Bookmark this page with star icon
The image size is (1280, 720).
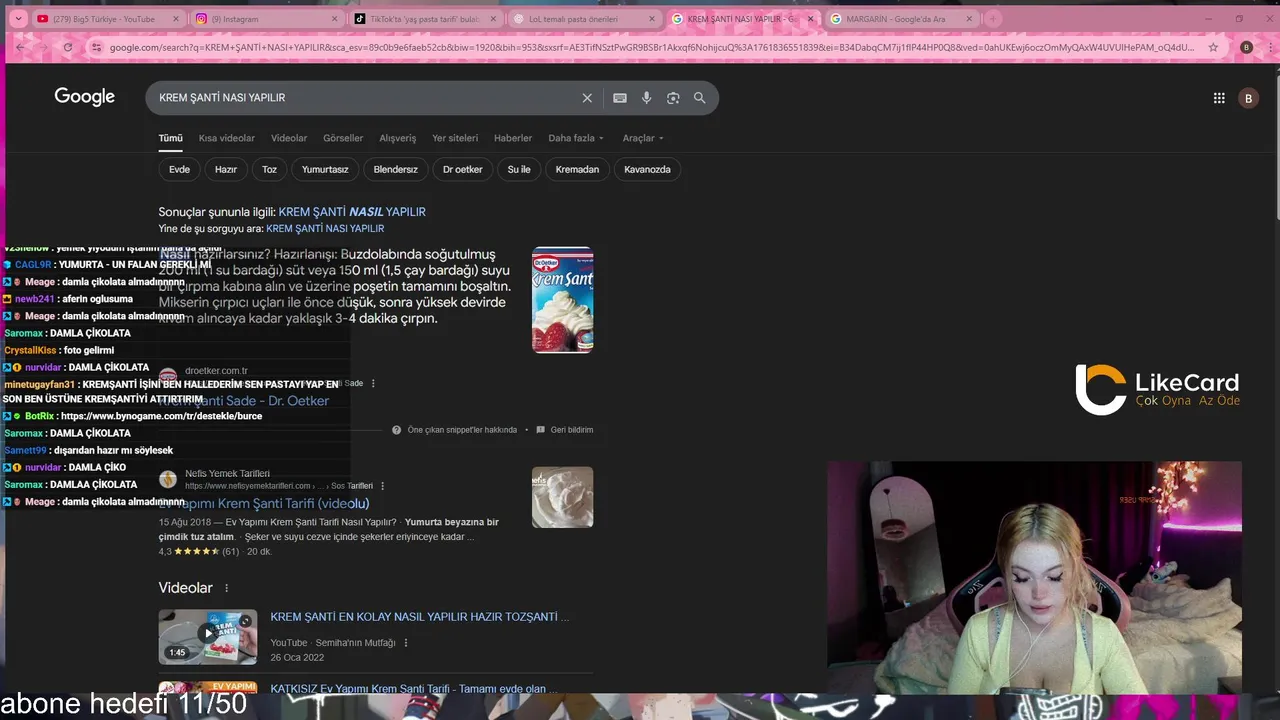click(1213, 47)
